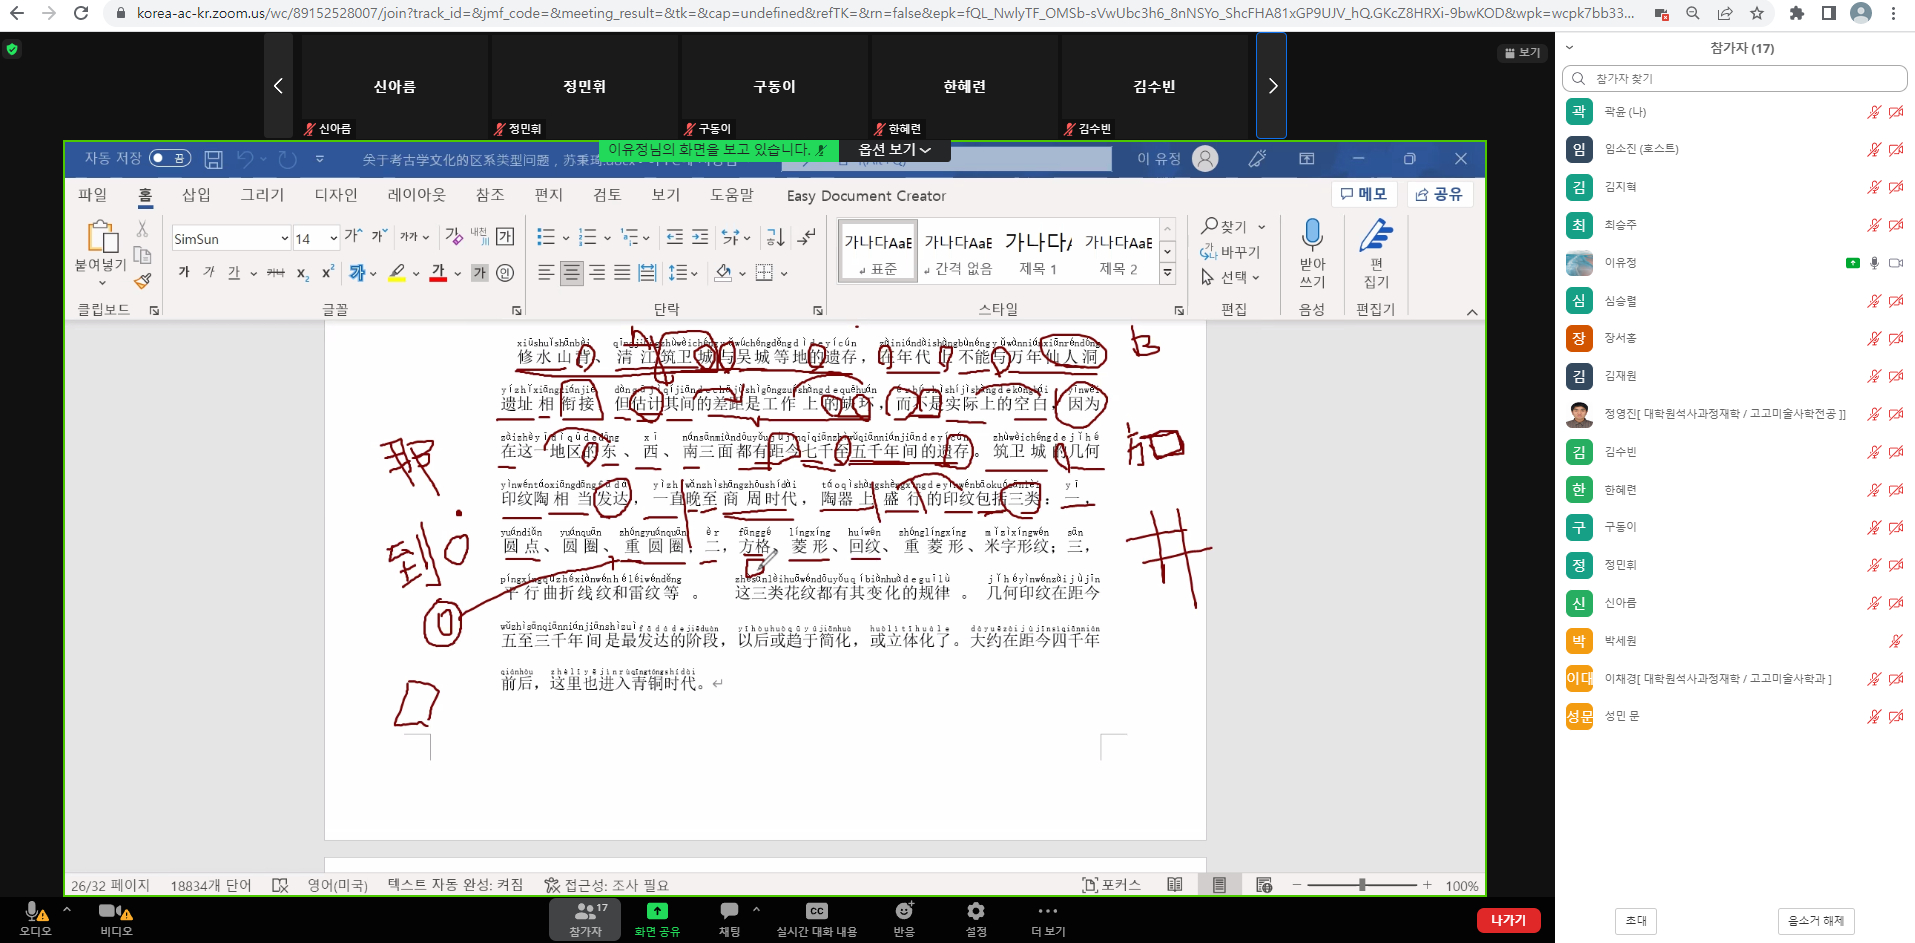Toggle microphone for participant 이유정
This screenshot has height=943, width=1915.
click(x=1874, y=263)
